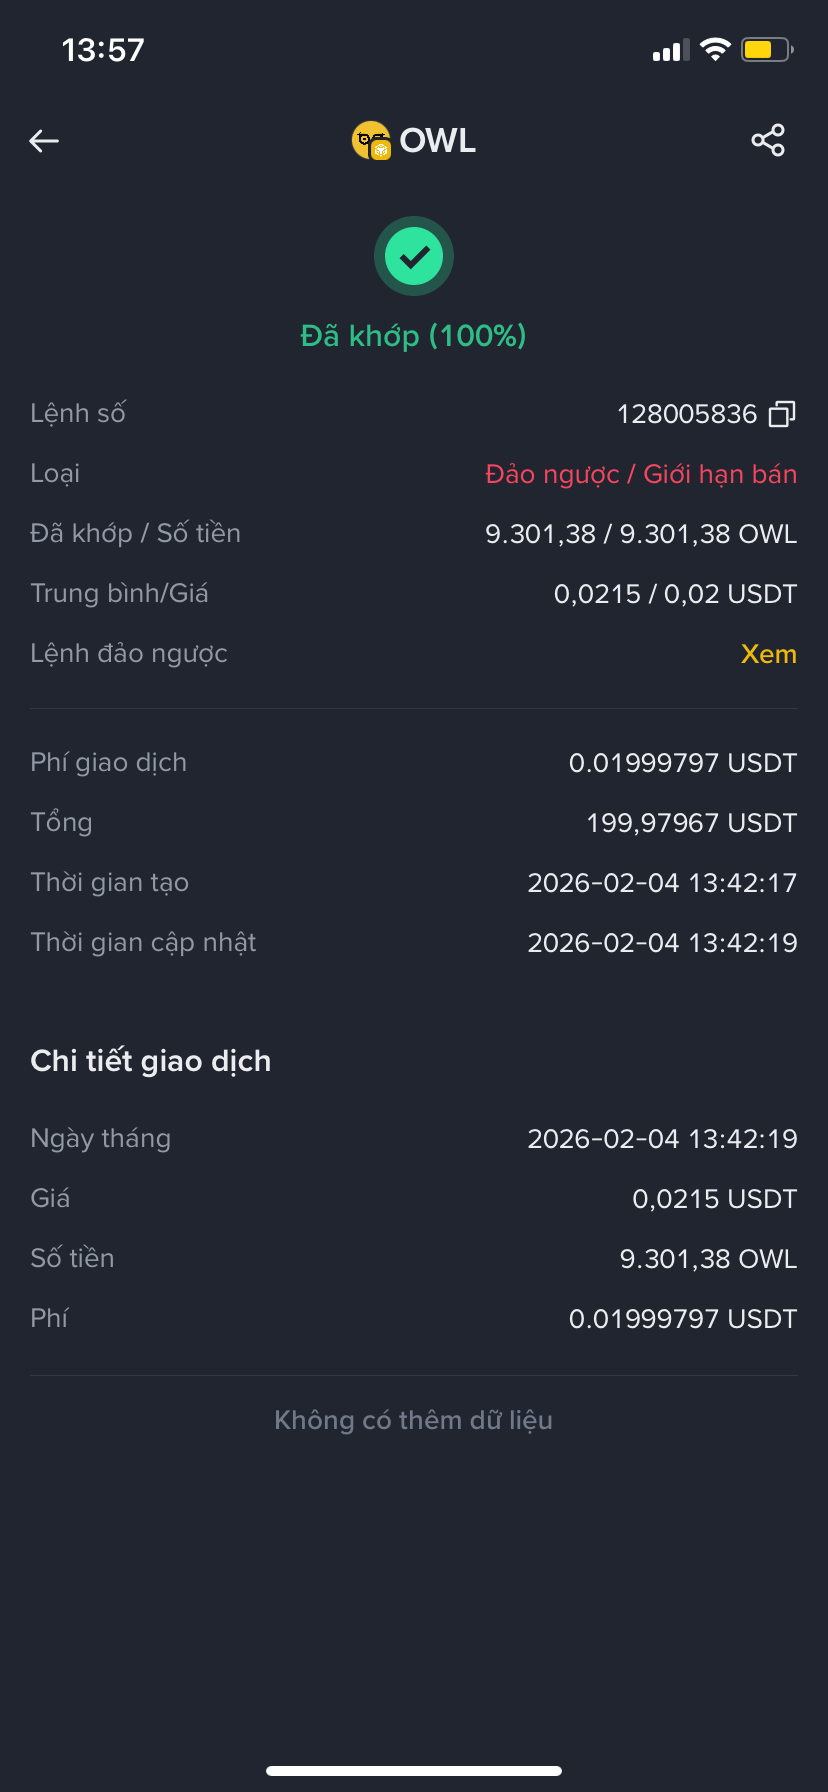Viewport: 828px width, 1792px height.
Task: Tap the Không có thêm dữ liệu text
Action: click(x=414, y=1420)
